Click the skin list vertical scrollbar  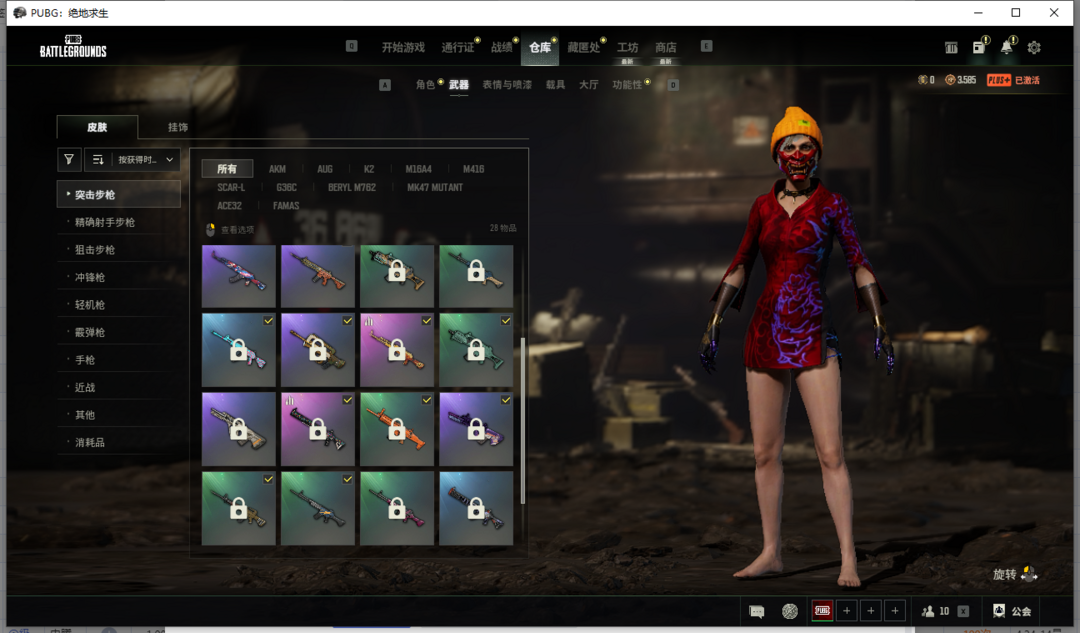[523, 420]
